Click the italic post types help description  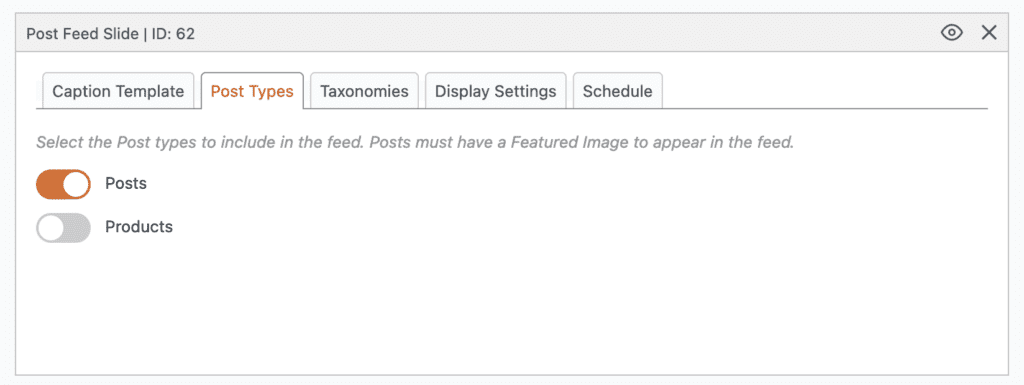coord(415,142)
